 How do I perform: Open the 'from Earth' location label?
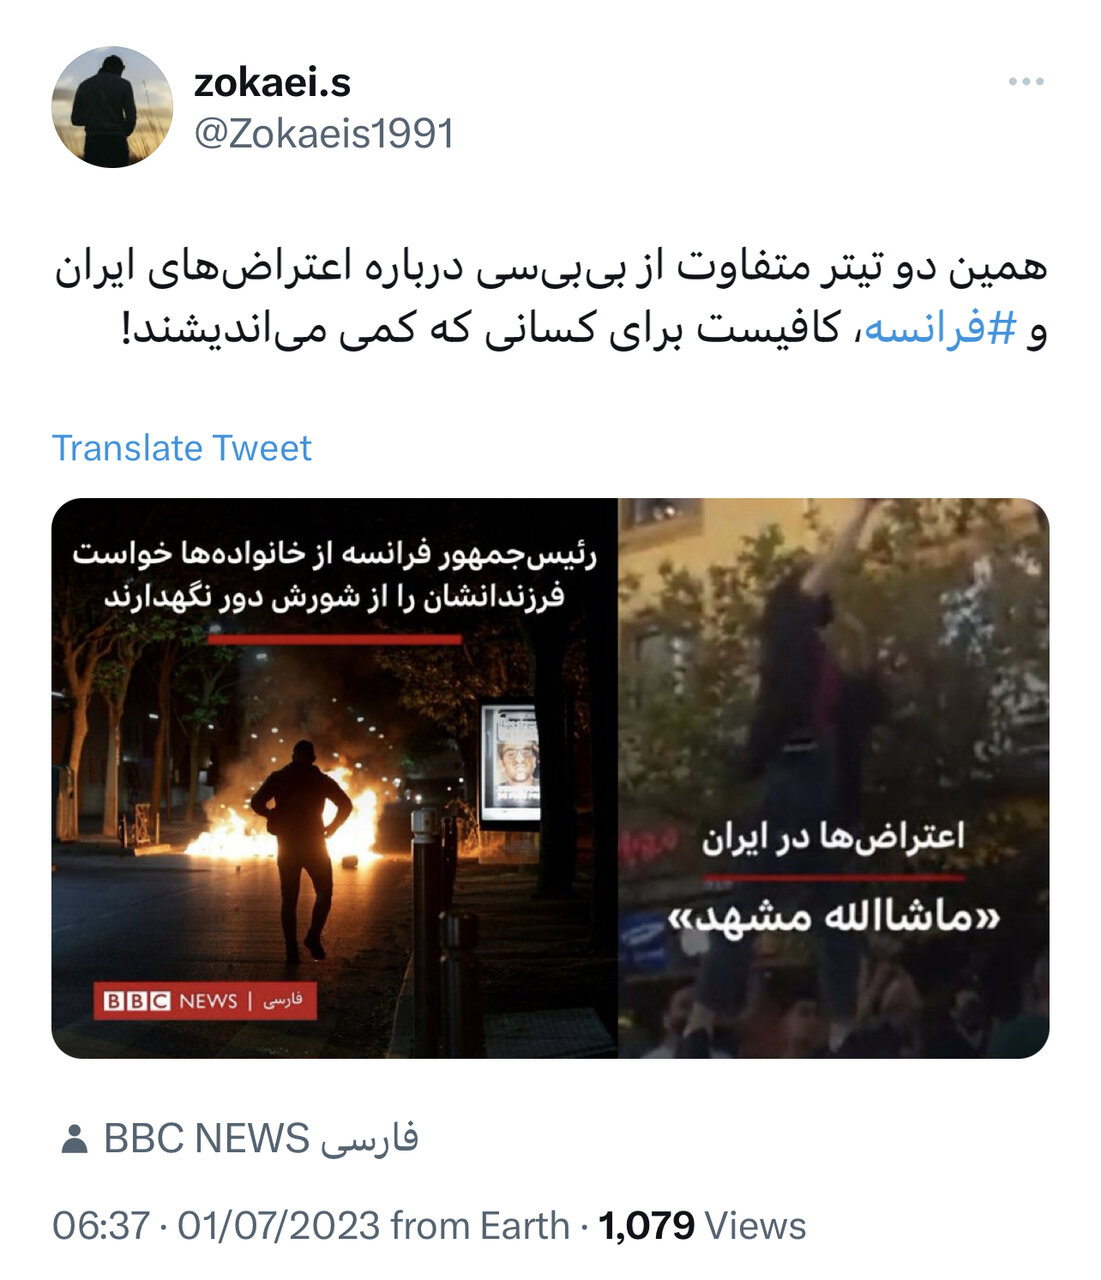(480, 1225)
